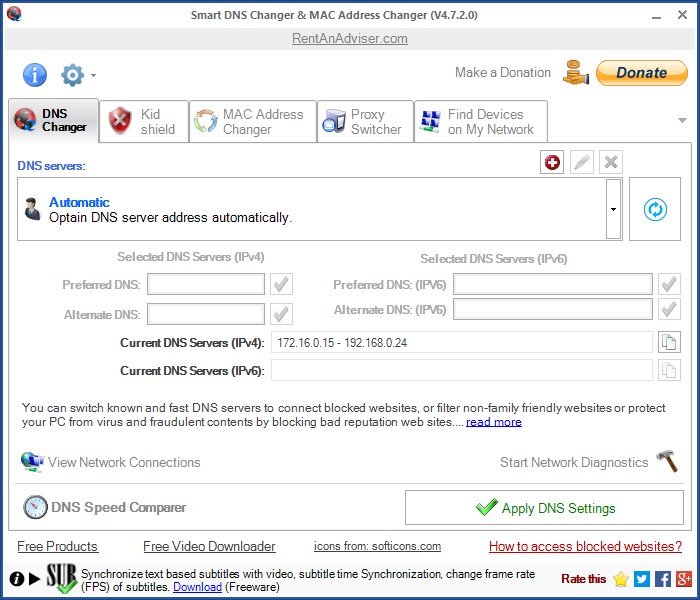Click the DNS Speed Comparer gauge icon
The height and width of the screenshot is (600, 700).
35,507
